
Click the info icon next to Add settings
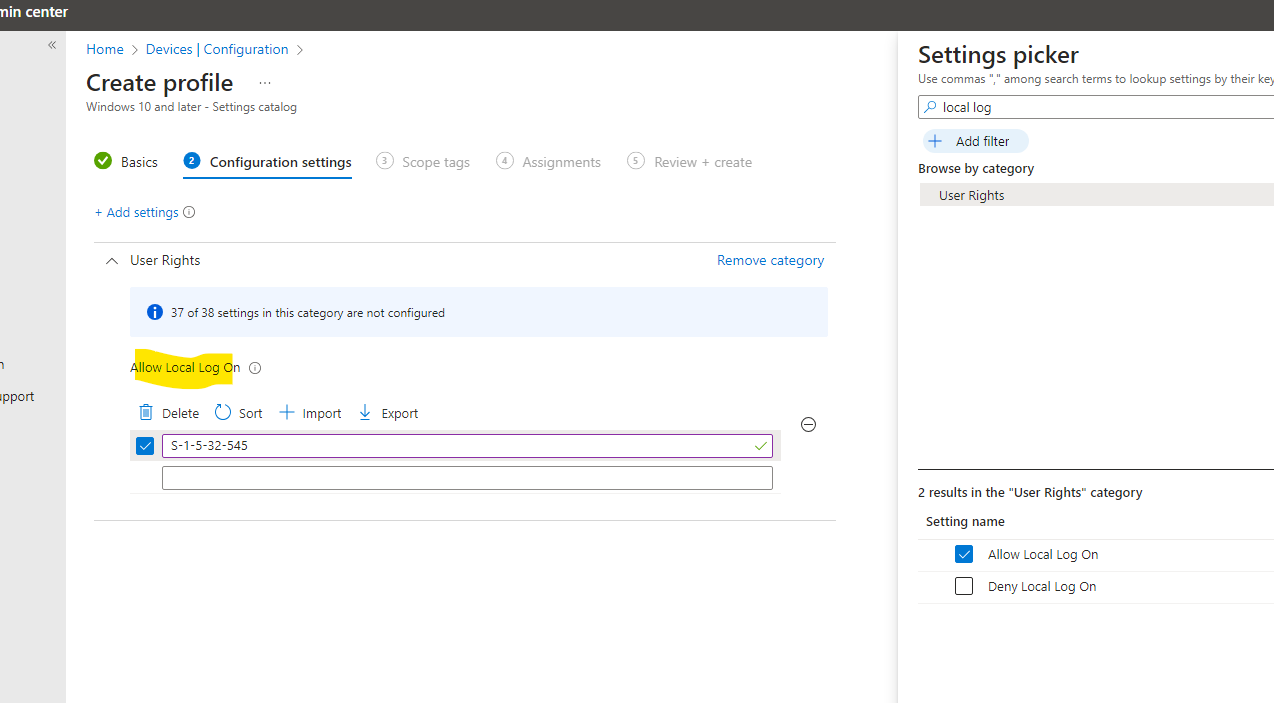(189, 212)
